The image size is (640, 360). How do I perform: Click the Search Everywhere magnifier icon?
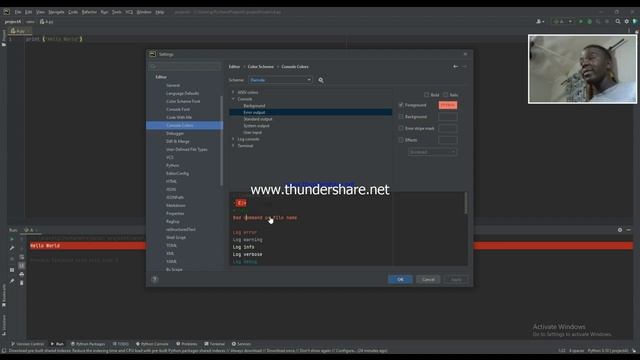tap(618, 22)
